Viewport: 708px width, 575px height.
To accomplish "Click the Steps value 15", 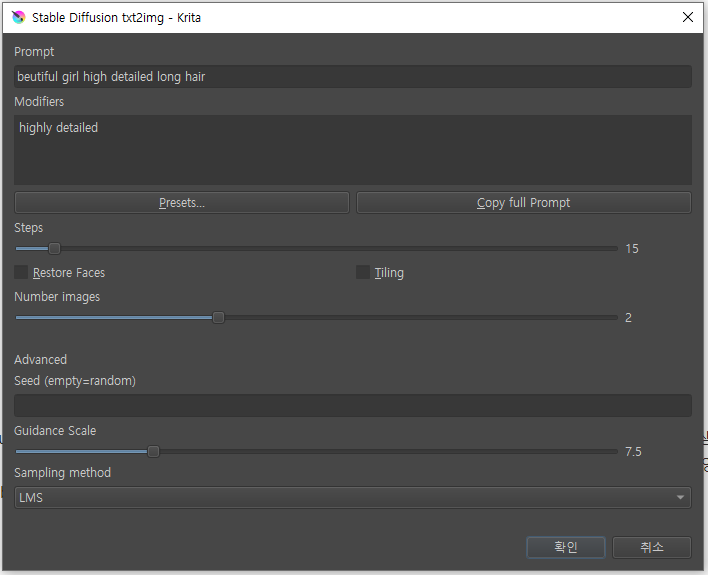I will (632, 248).
